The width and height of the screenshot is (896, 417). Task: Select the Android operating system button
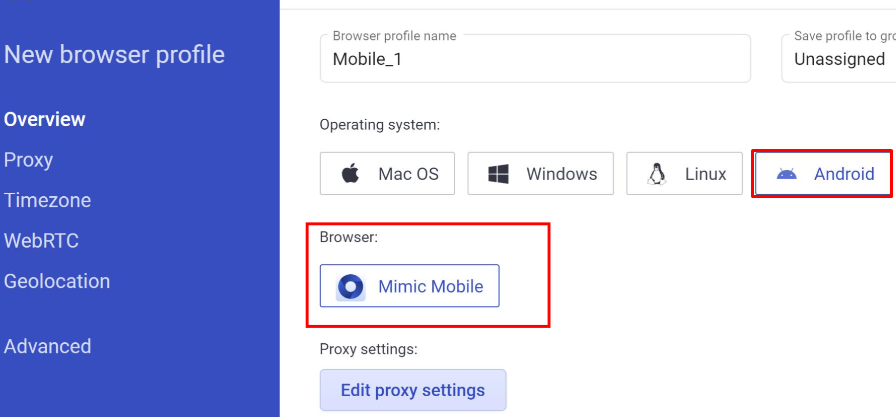point(823,174)
